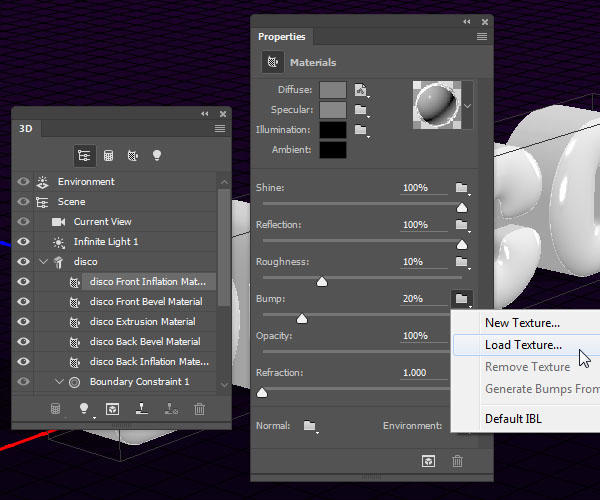Open the Shine texture folder icon
The height and width of the screenshot is (500, 600).
point(461,188)
